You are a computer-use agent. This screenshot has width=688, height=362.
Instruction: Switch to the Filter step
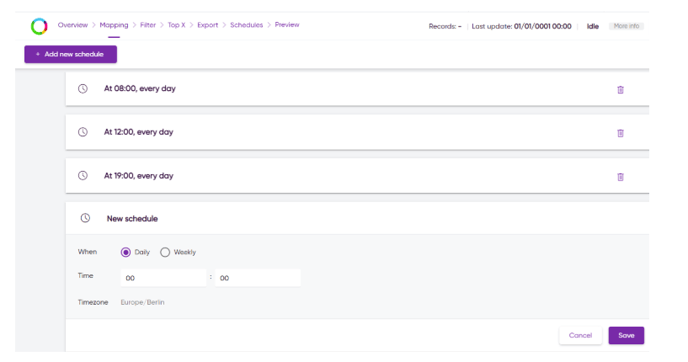click(x=148, y=25)
